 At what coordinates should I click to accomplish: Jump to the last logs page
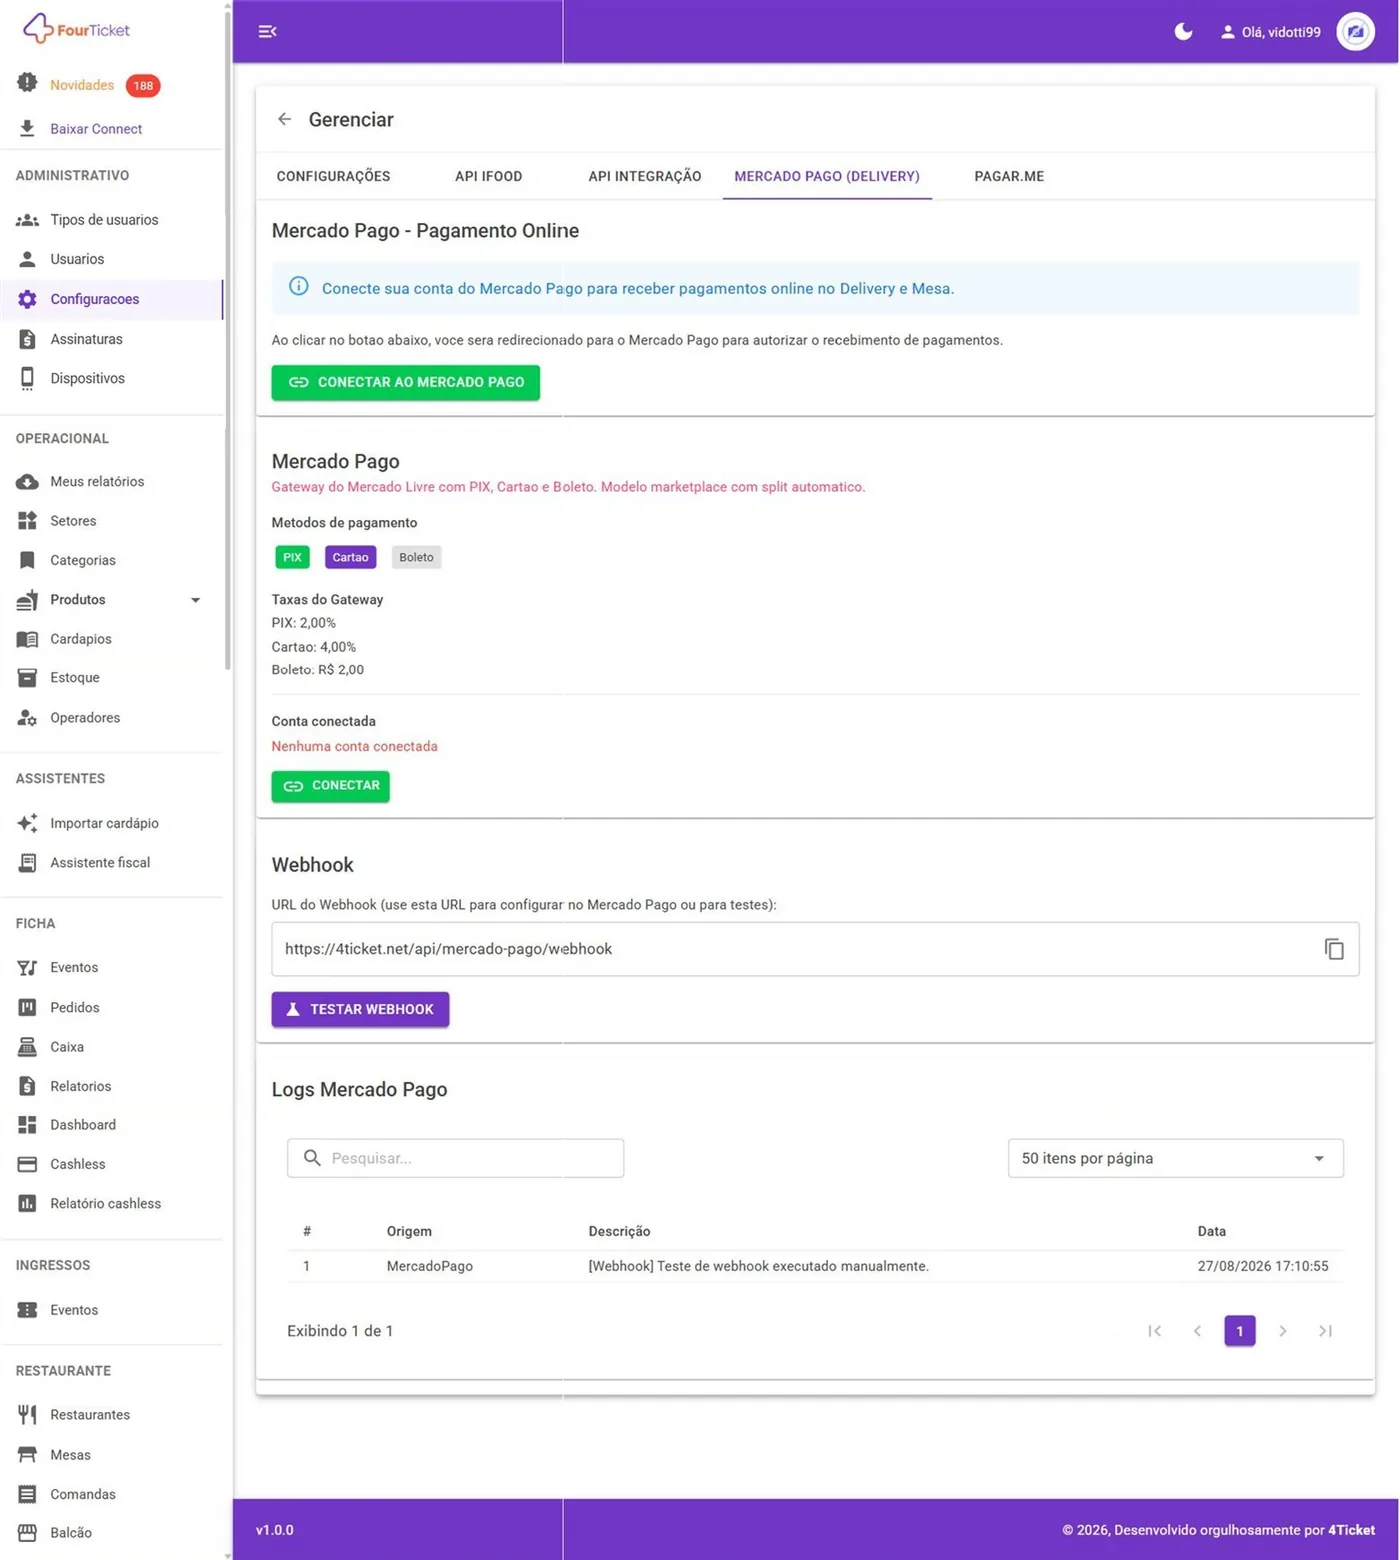click(x=1325, y=1331)
